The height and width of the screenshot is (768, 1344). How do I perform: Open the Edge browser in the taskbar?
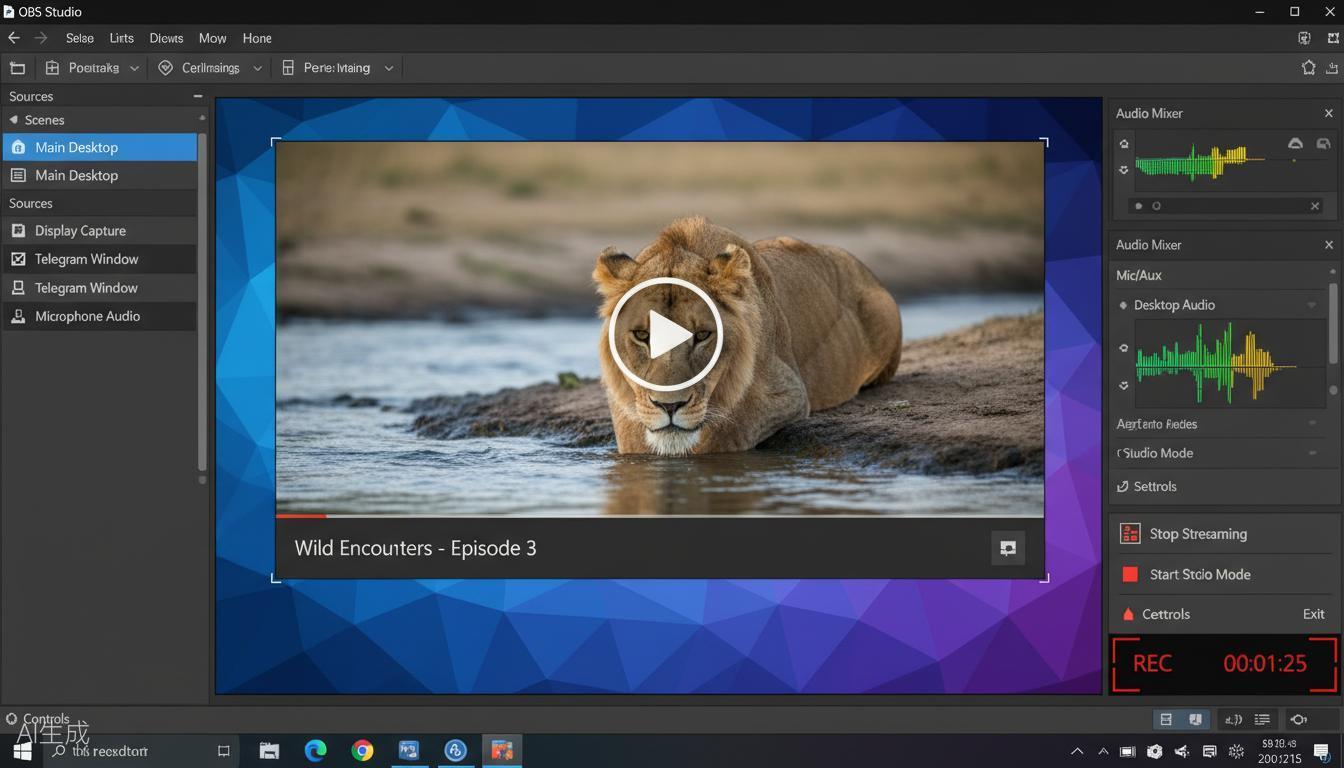pyautogui.click(x=315, y=750)
